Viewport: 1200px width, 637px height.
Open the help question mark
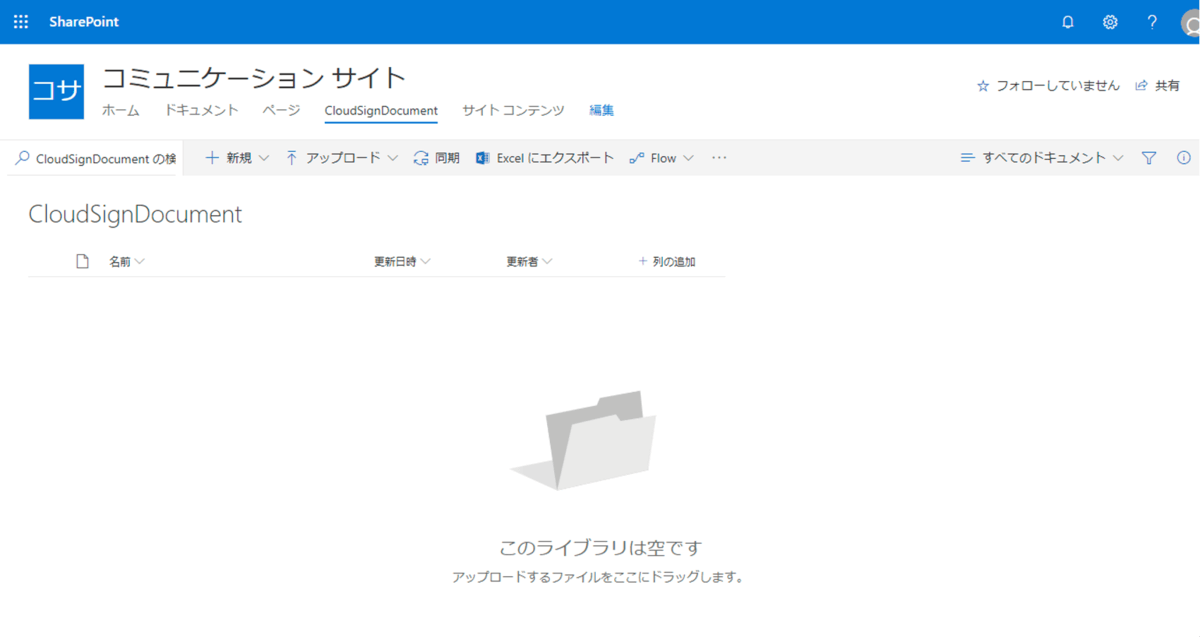click(x=1152, y=22)
